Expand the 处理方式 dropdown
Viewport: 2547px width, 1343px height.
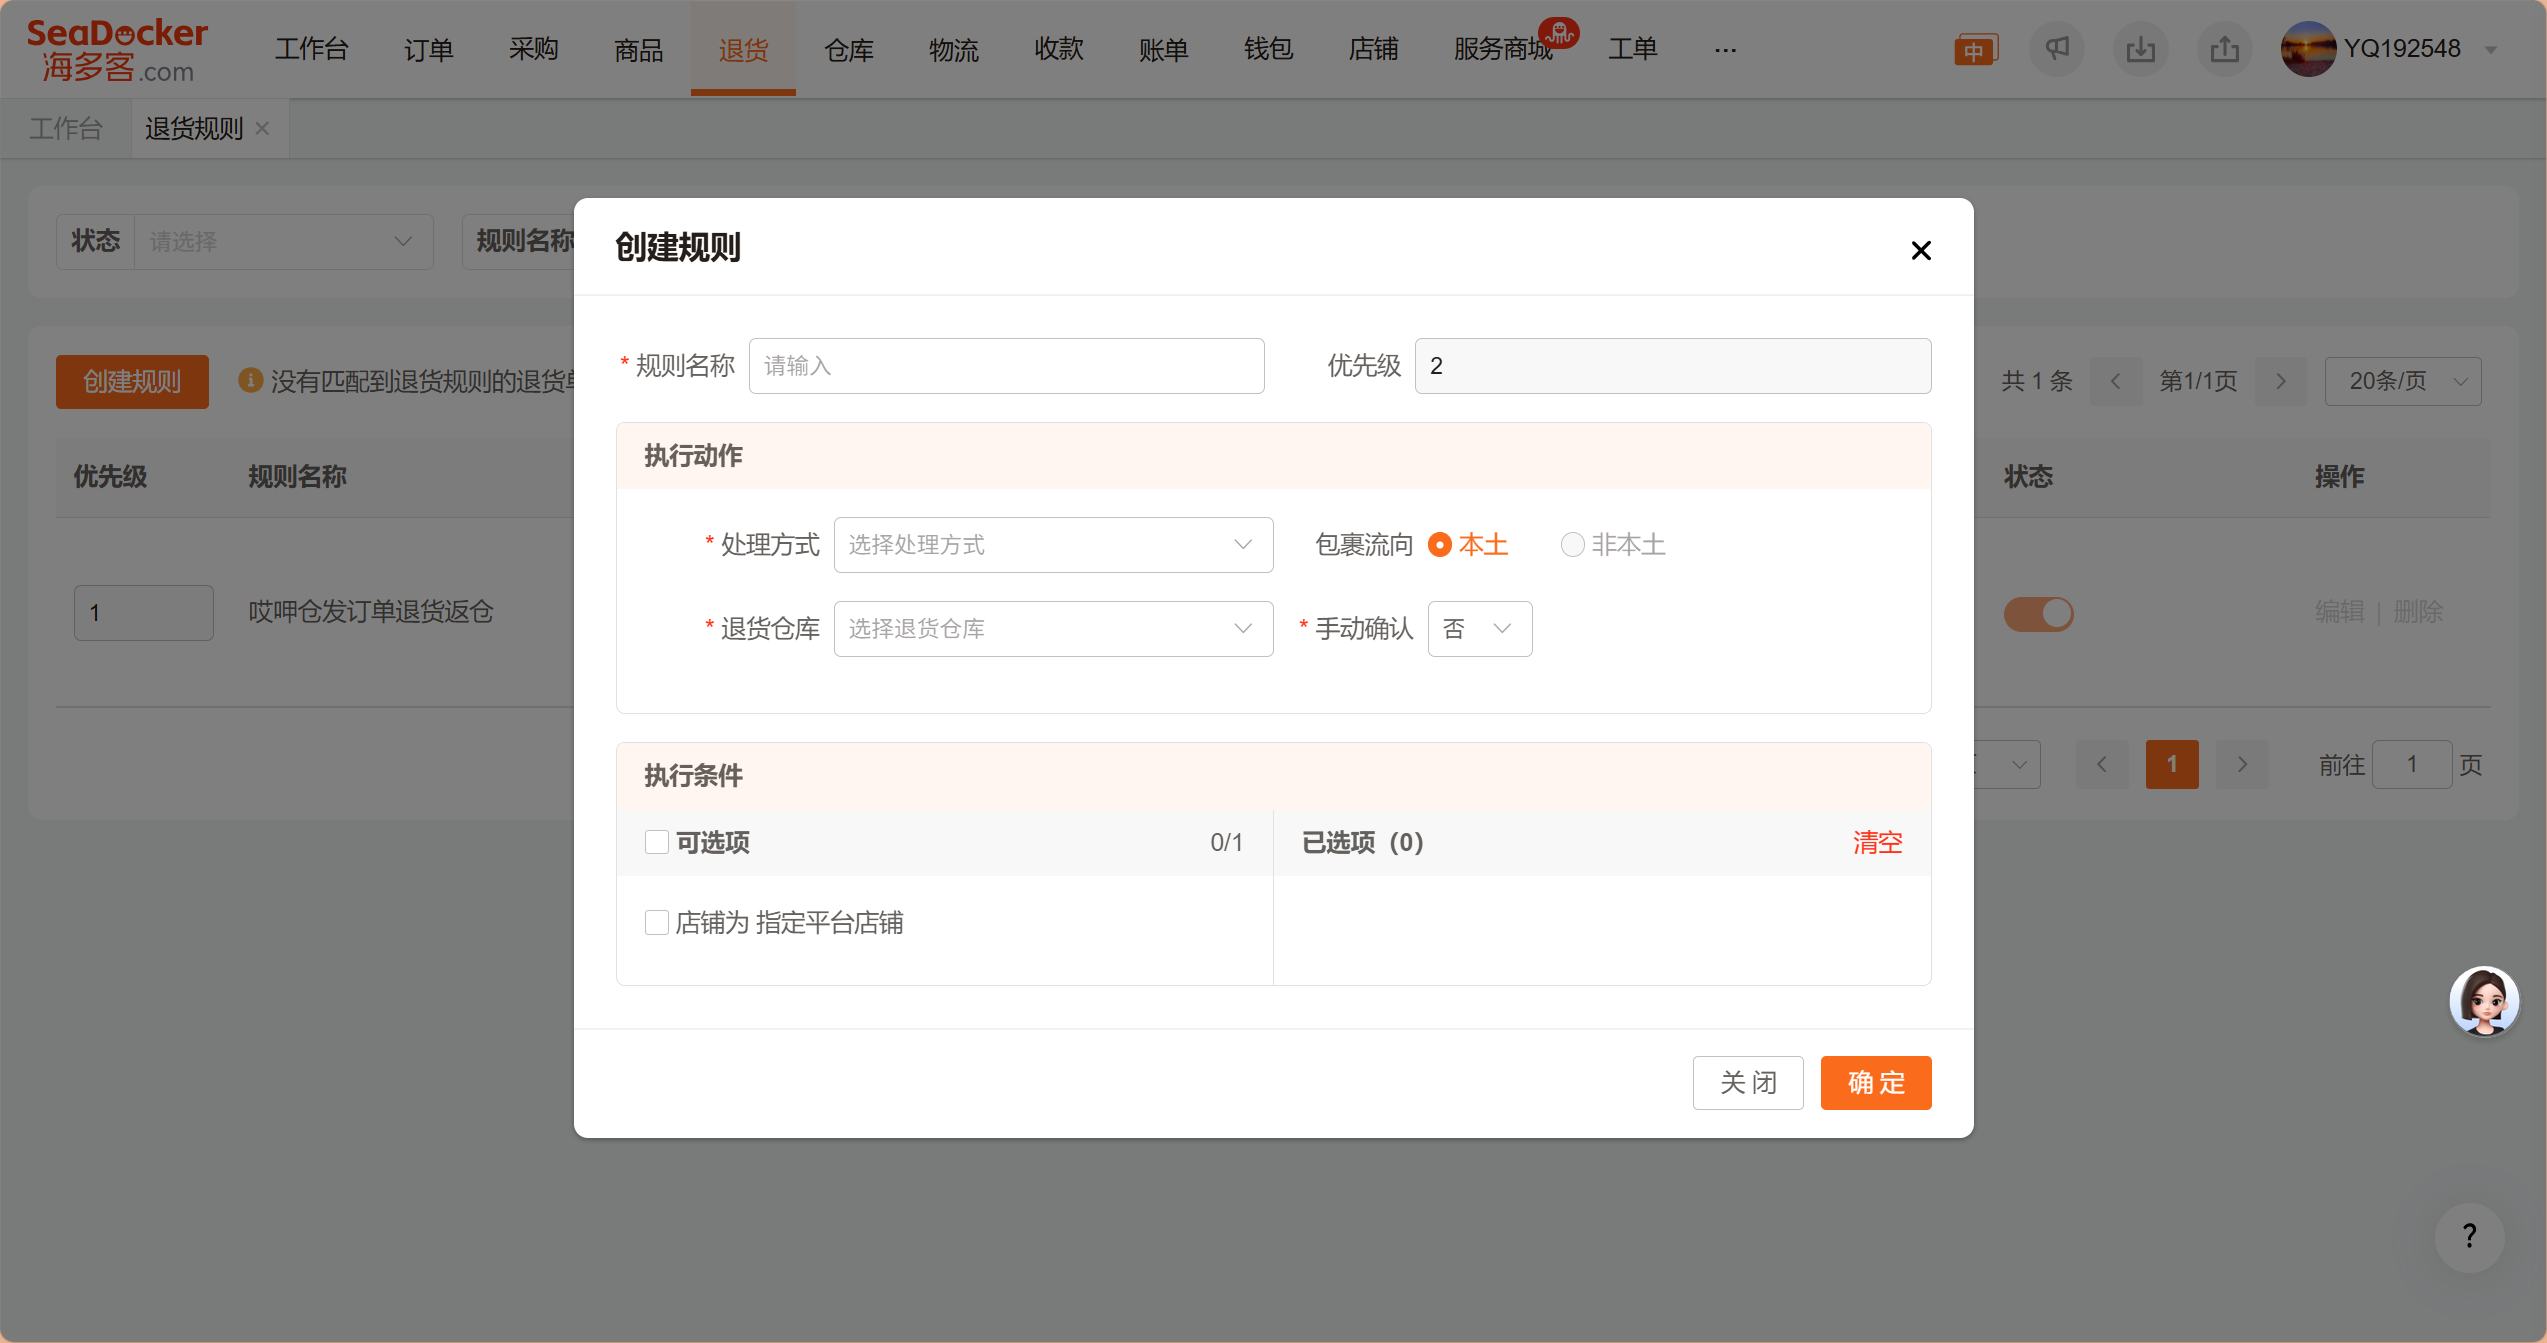(1052, 545)
